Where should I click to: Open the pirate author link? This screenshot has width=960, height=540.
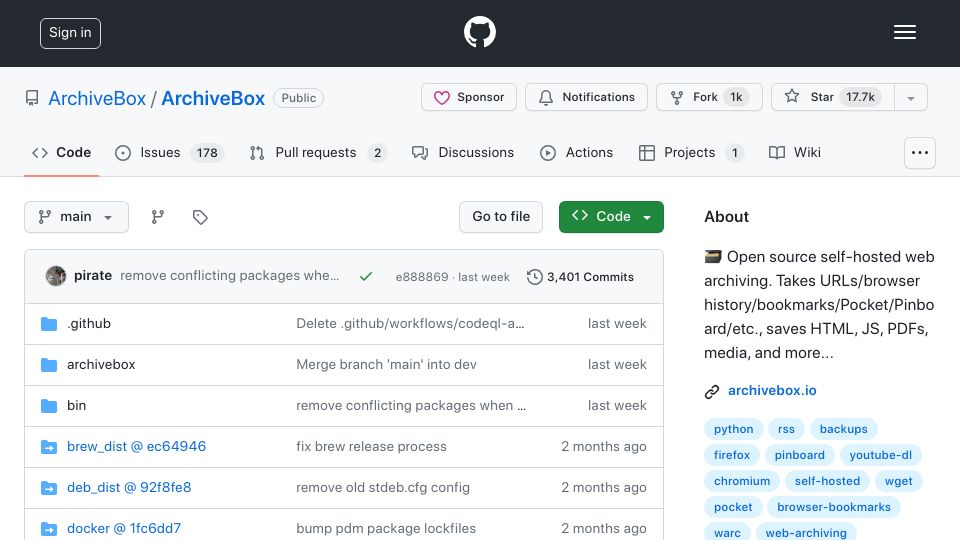click(x=93, y=276)
